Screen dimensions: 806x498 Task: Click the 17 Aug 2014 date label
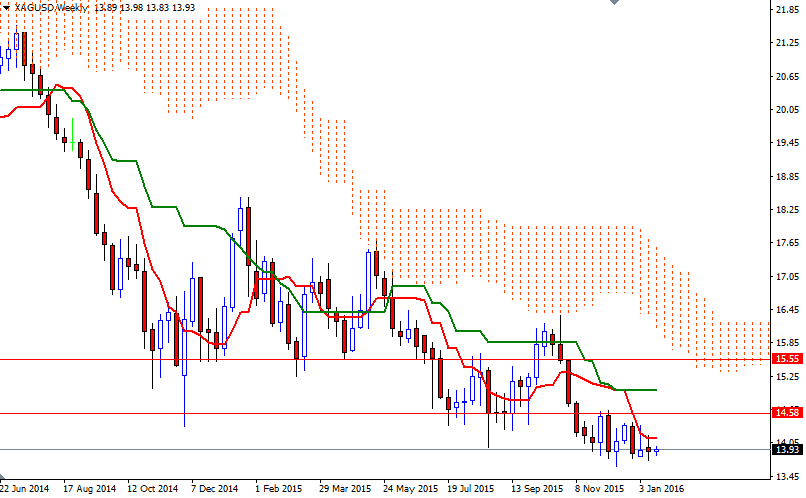coord(89,488)
